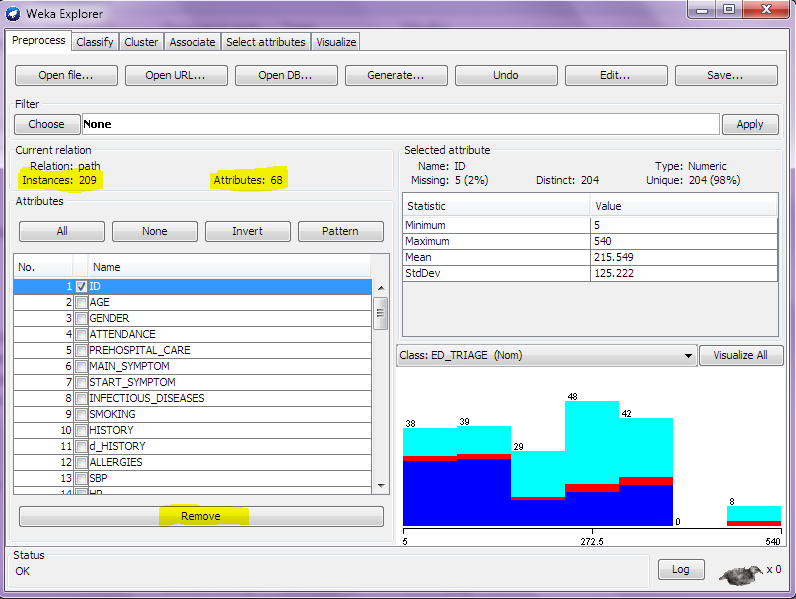
Task: Select the ALLERGIES attribute row
Action: 192,462
